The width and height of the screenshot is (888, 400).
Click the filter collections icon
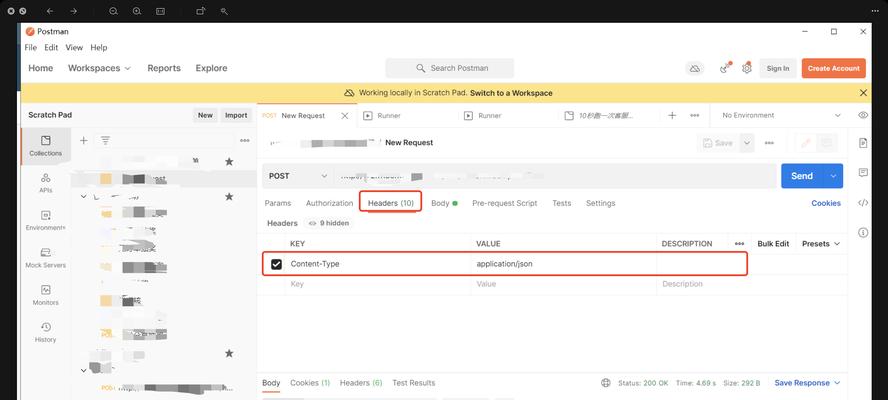[105, 141]
